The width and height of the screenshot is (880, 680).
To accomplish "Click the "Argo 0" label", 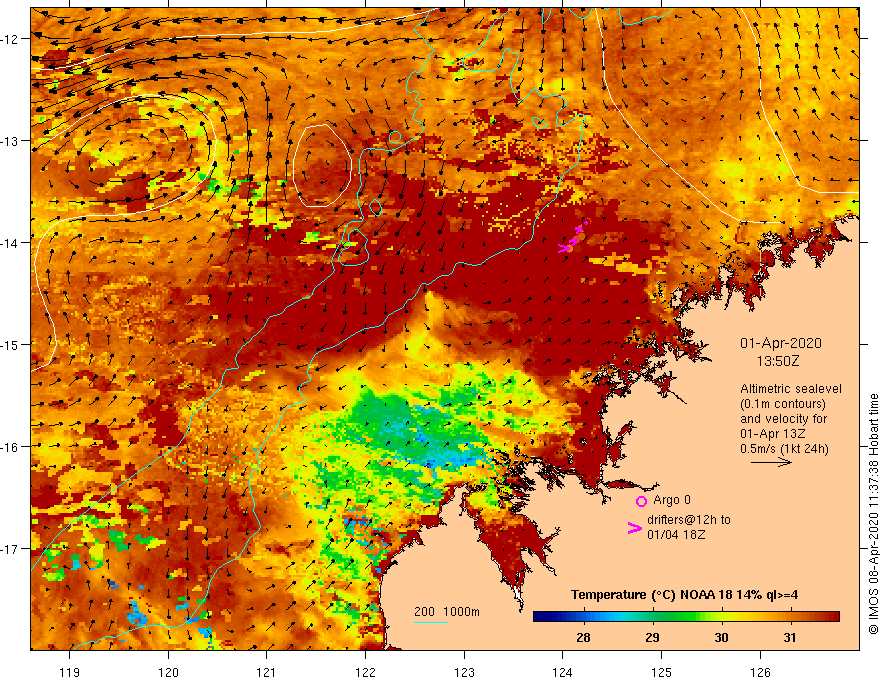I will tap(672, 500).
